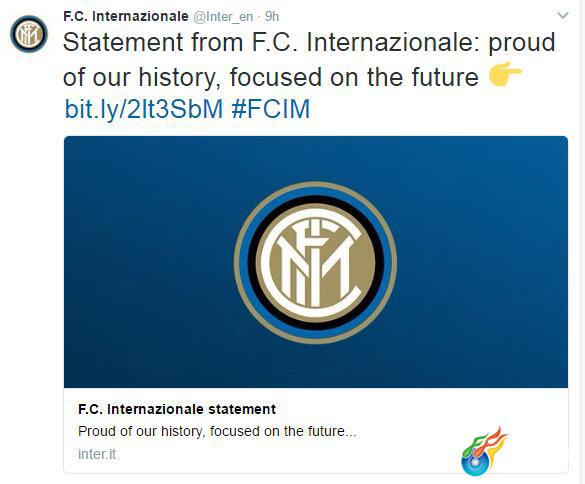Click the Inter logo in the card
The width and height of the screenshot is (585, 484).
click(x=315, y=262)
